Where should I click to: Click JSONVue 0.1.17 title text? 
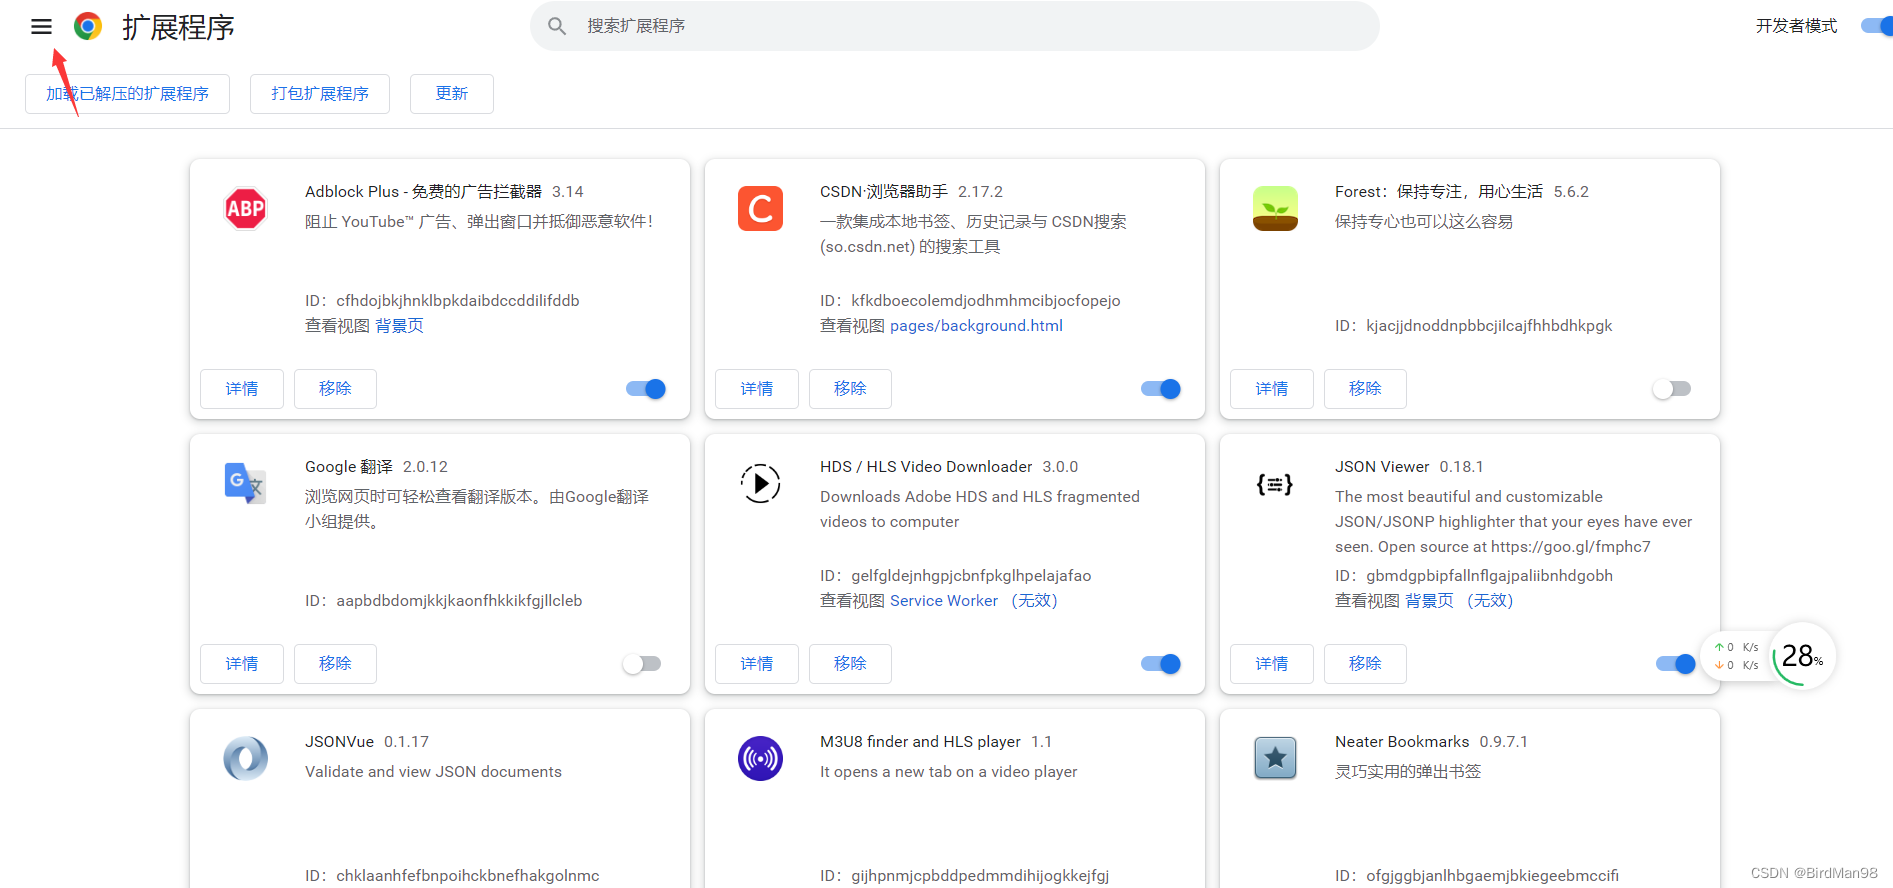point(367,742)
